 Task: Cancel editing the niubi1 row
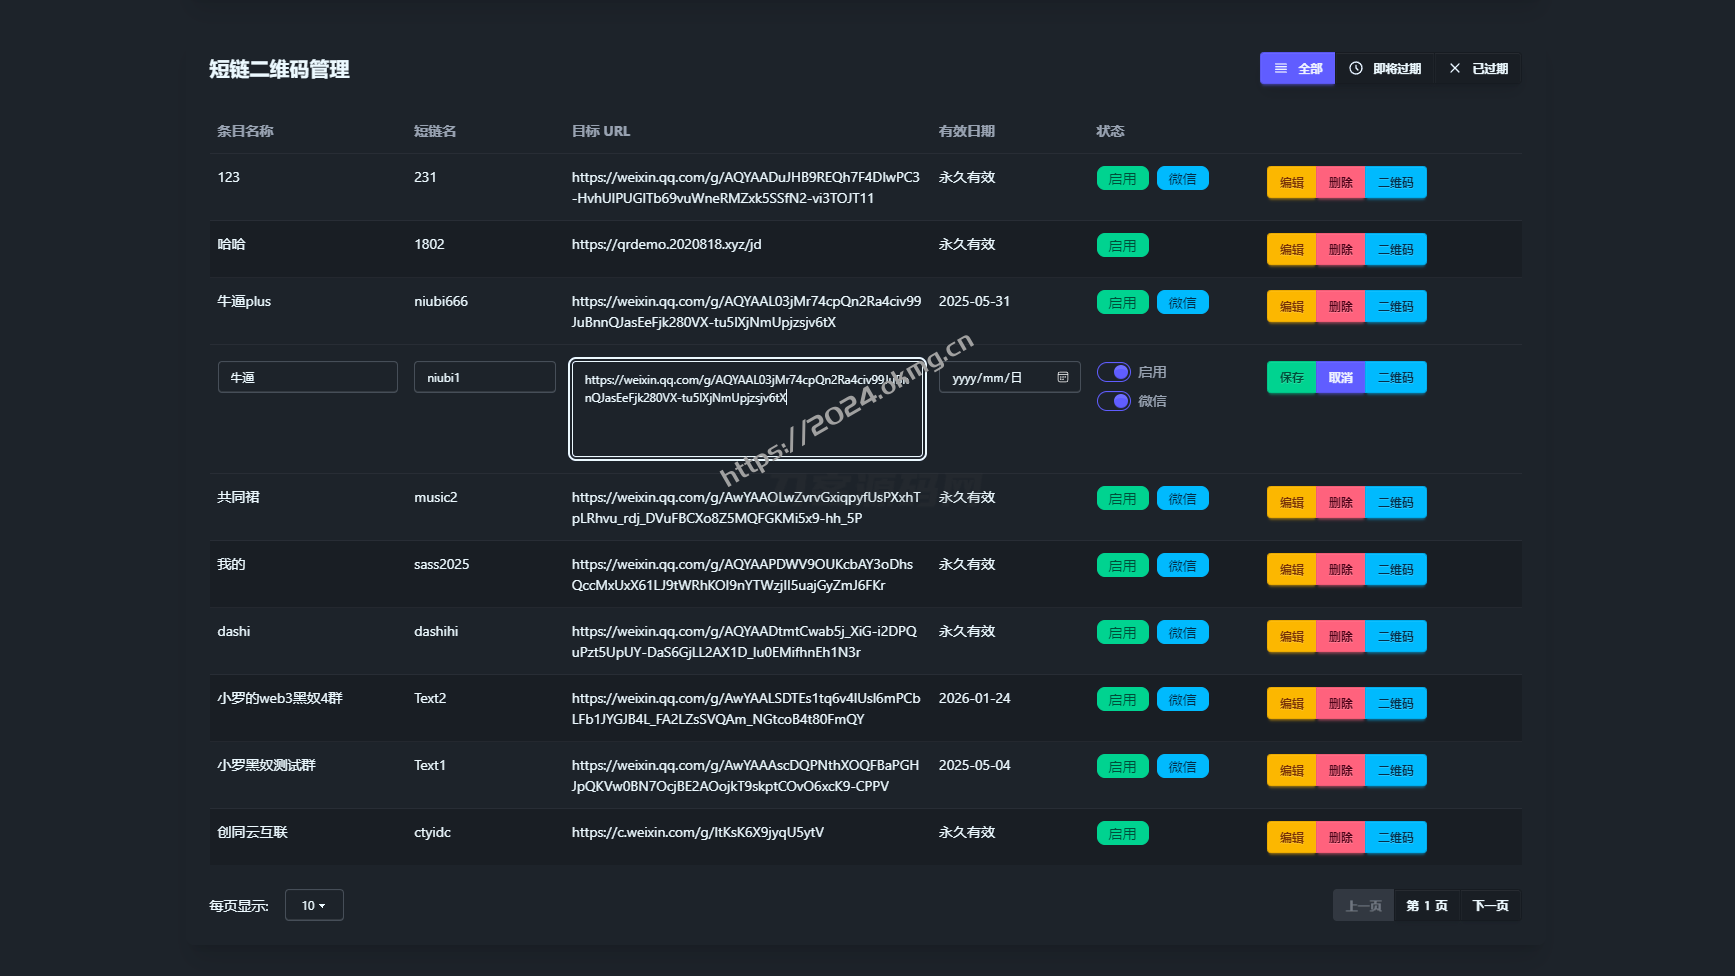point(1340,378)
